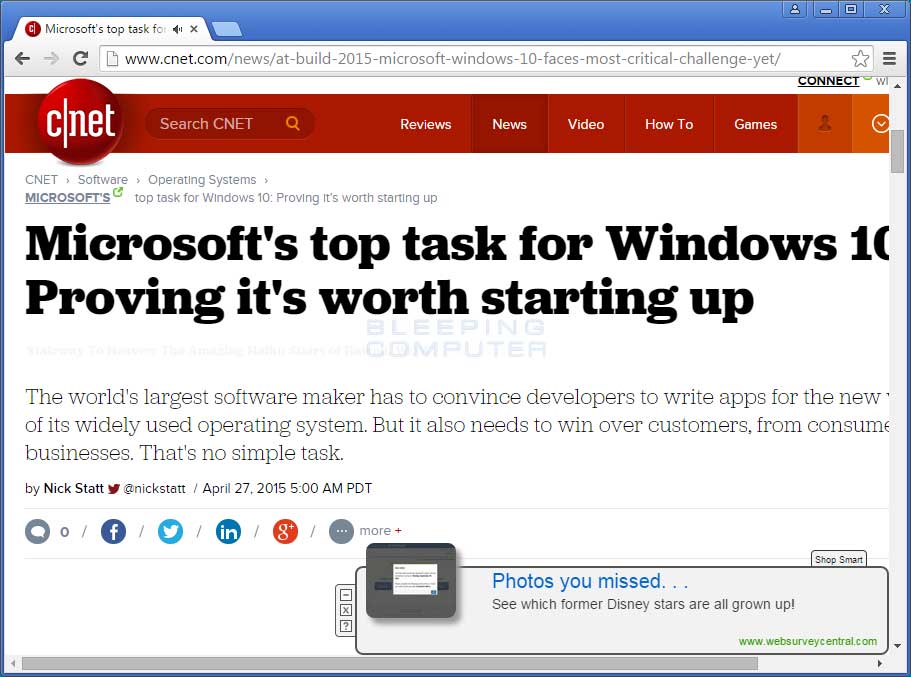Reload the page with refresh icon
911x677 pixels.
(x=80, y=58)
